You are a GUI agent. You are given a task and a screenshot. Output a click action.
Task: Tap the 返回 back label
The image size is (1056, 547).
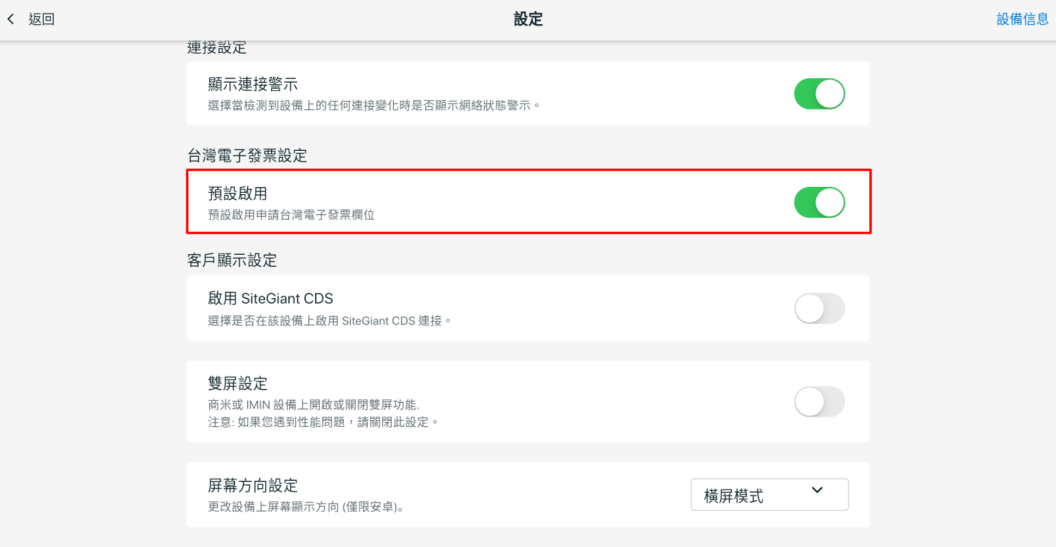(41, 20)
